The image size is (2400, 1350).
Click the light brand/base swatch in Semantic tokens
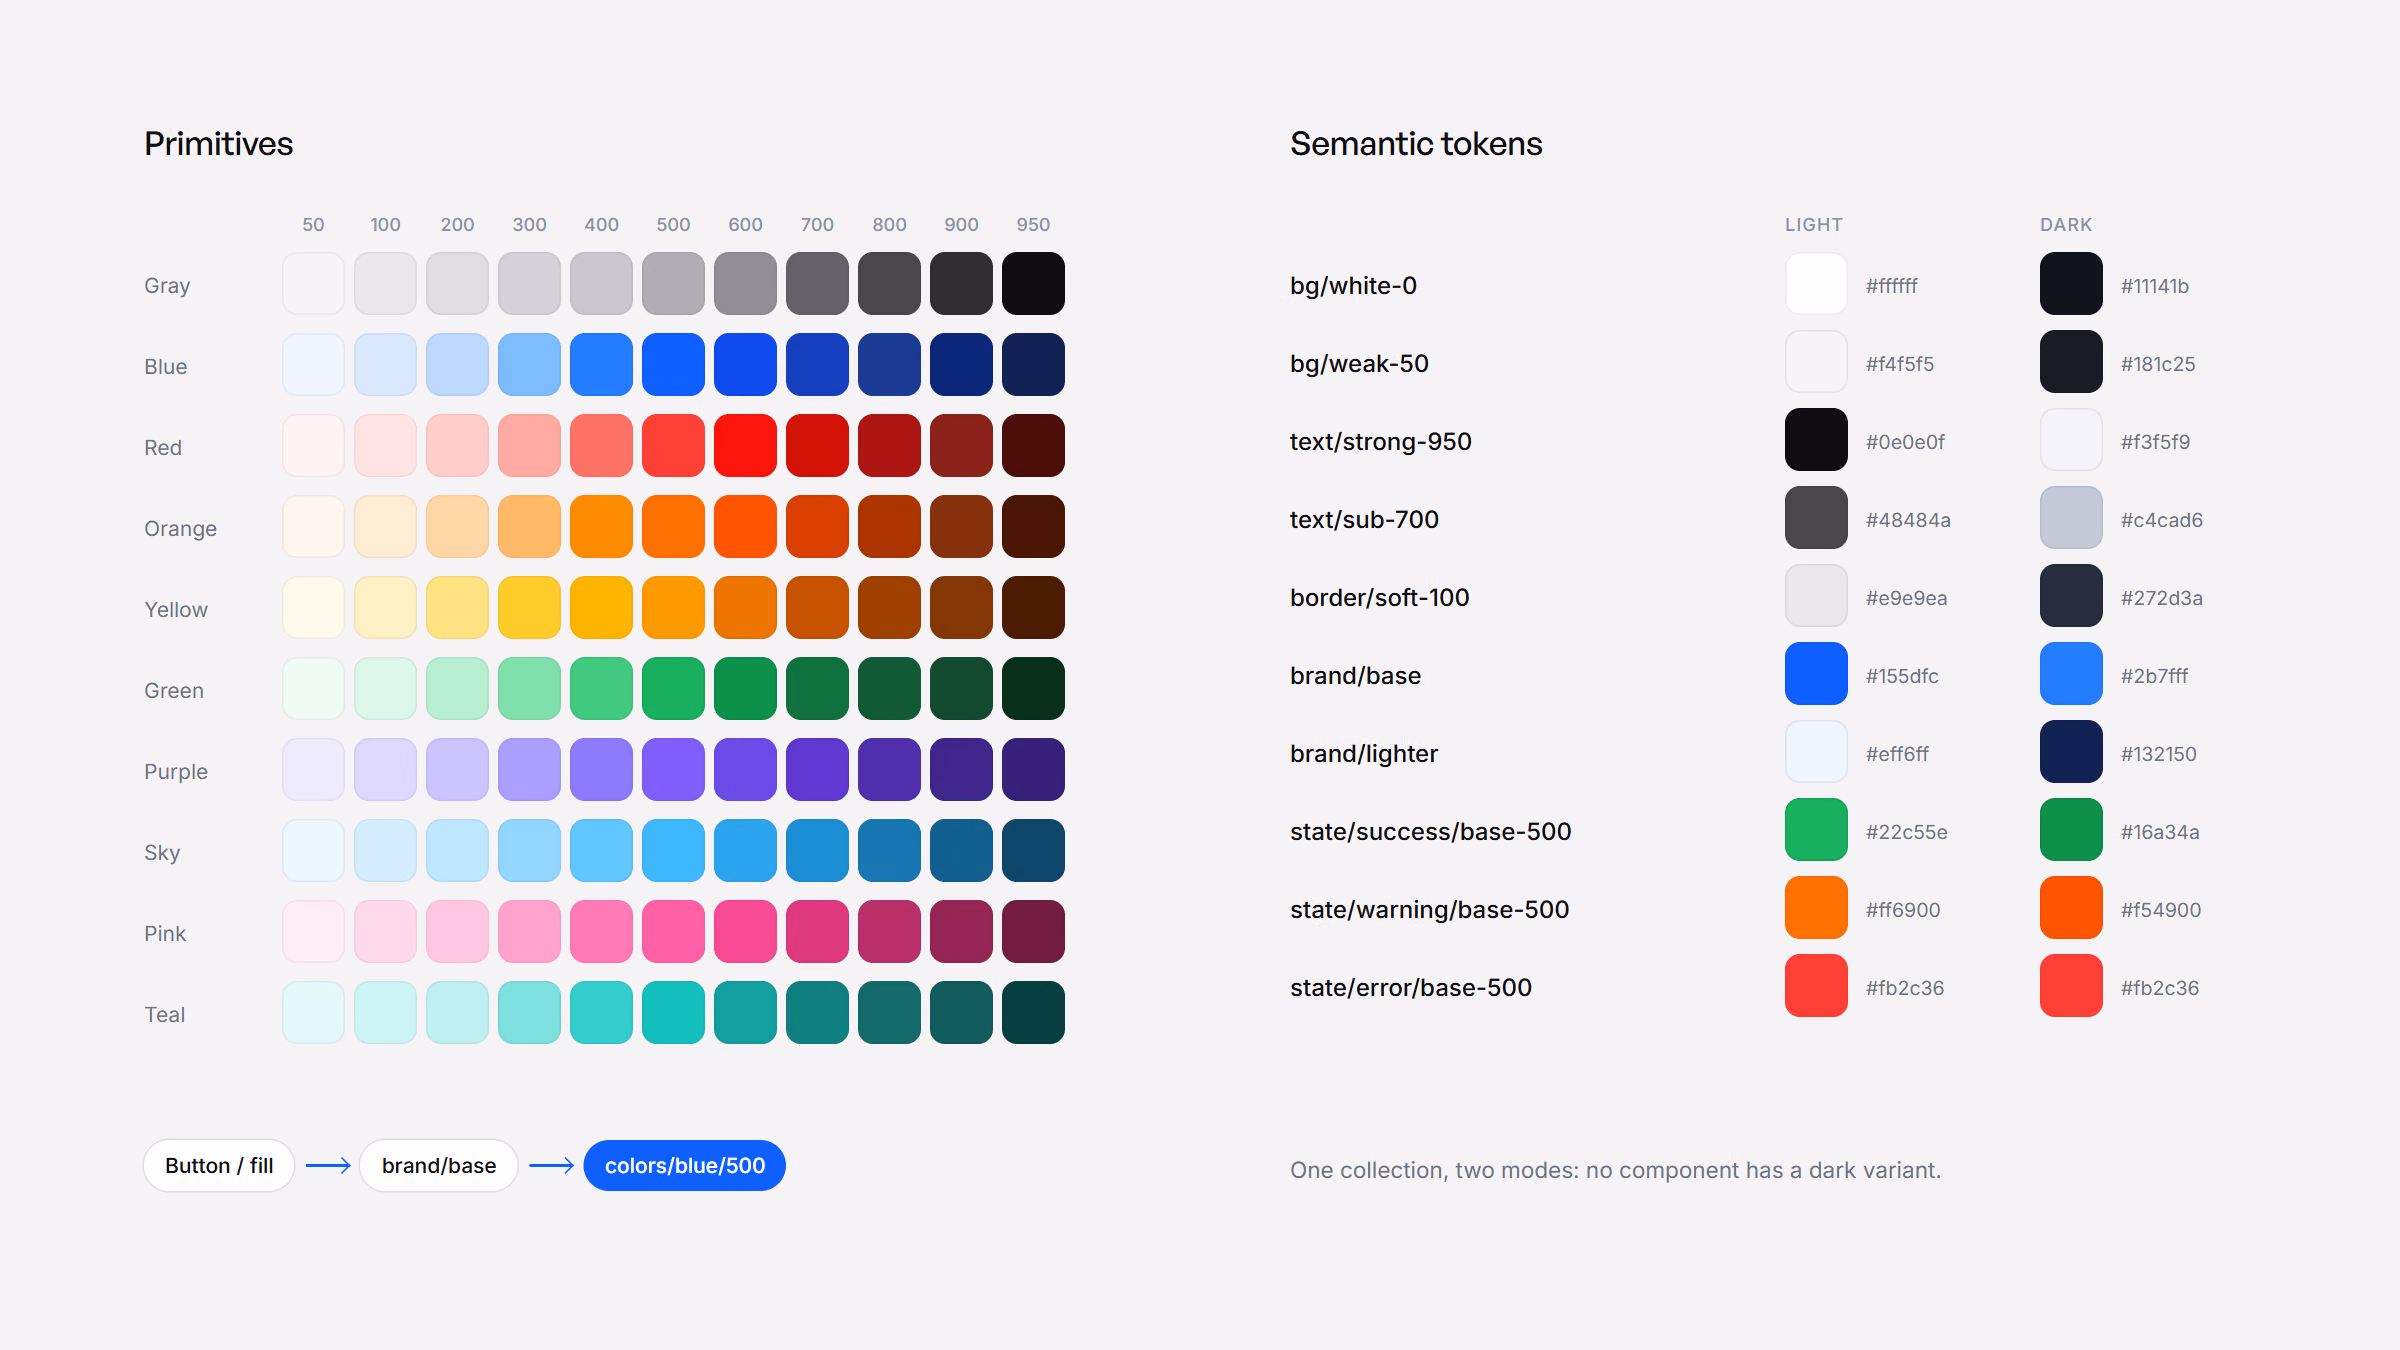(x=1816, y=673)
